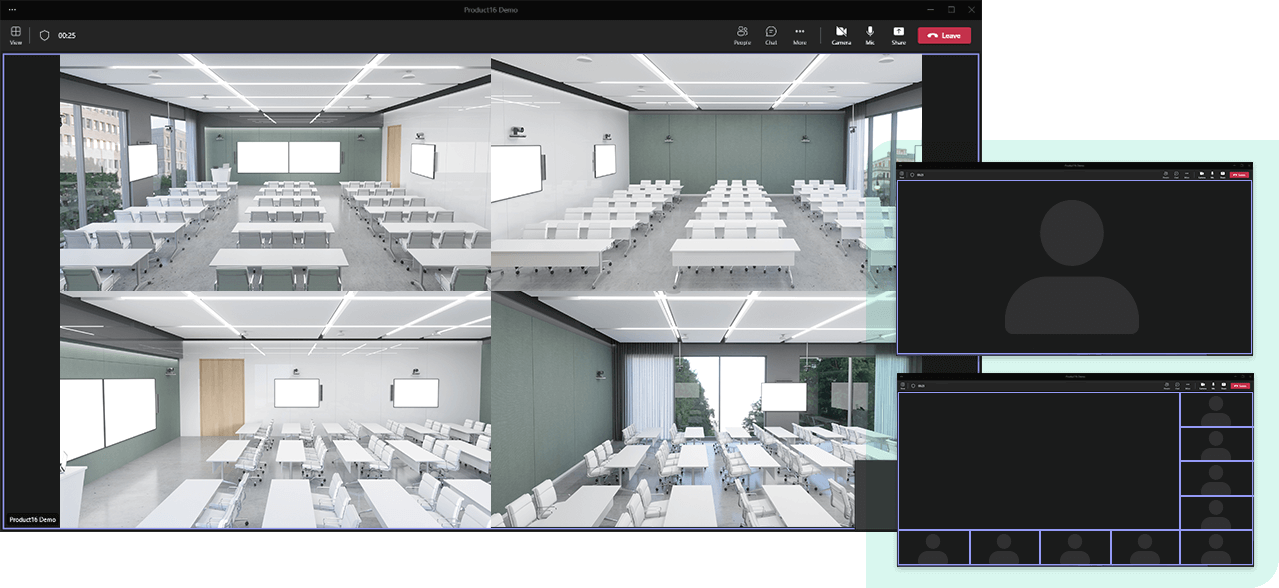Select the bottom-left classroom view with the wooden door
Screen dimensions: 1279x588
[x=275, y=410]
